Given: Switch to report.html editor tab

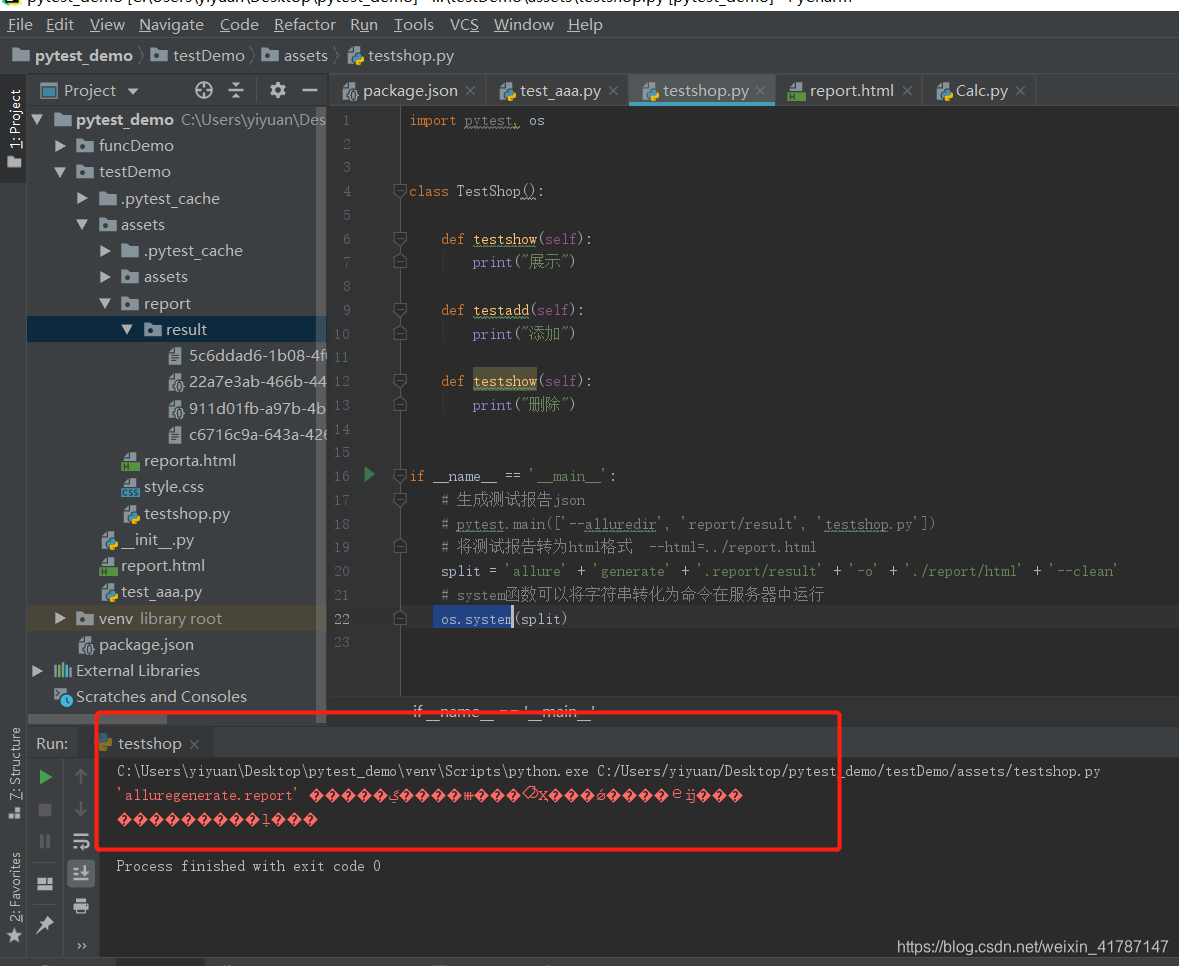Looking at the screenshot, I should (851, 91).
